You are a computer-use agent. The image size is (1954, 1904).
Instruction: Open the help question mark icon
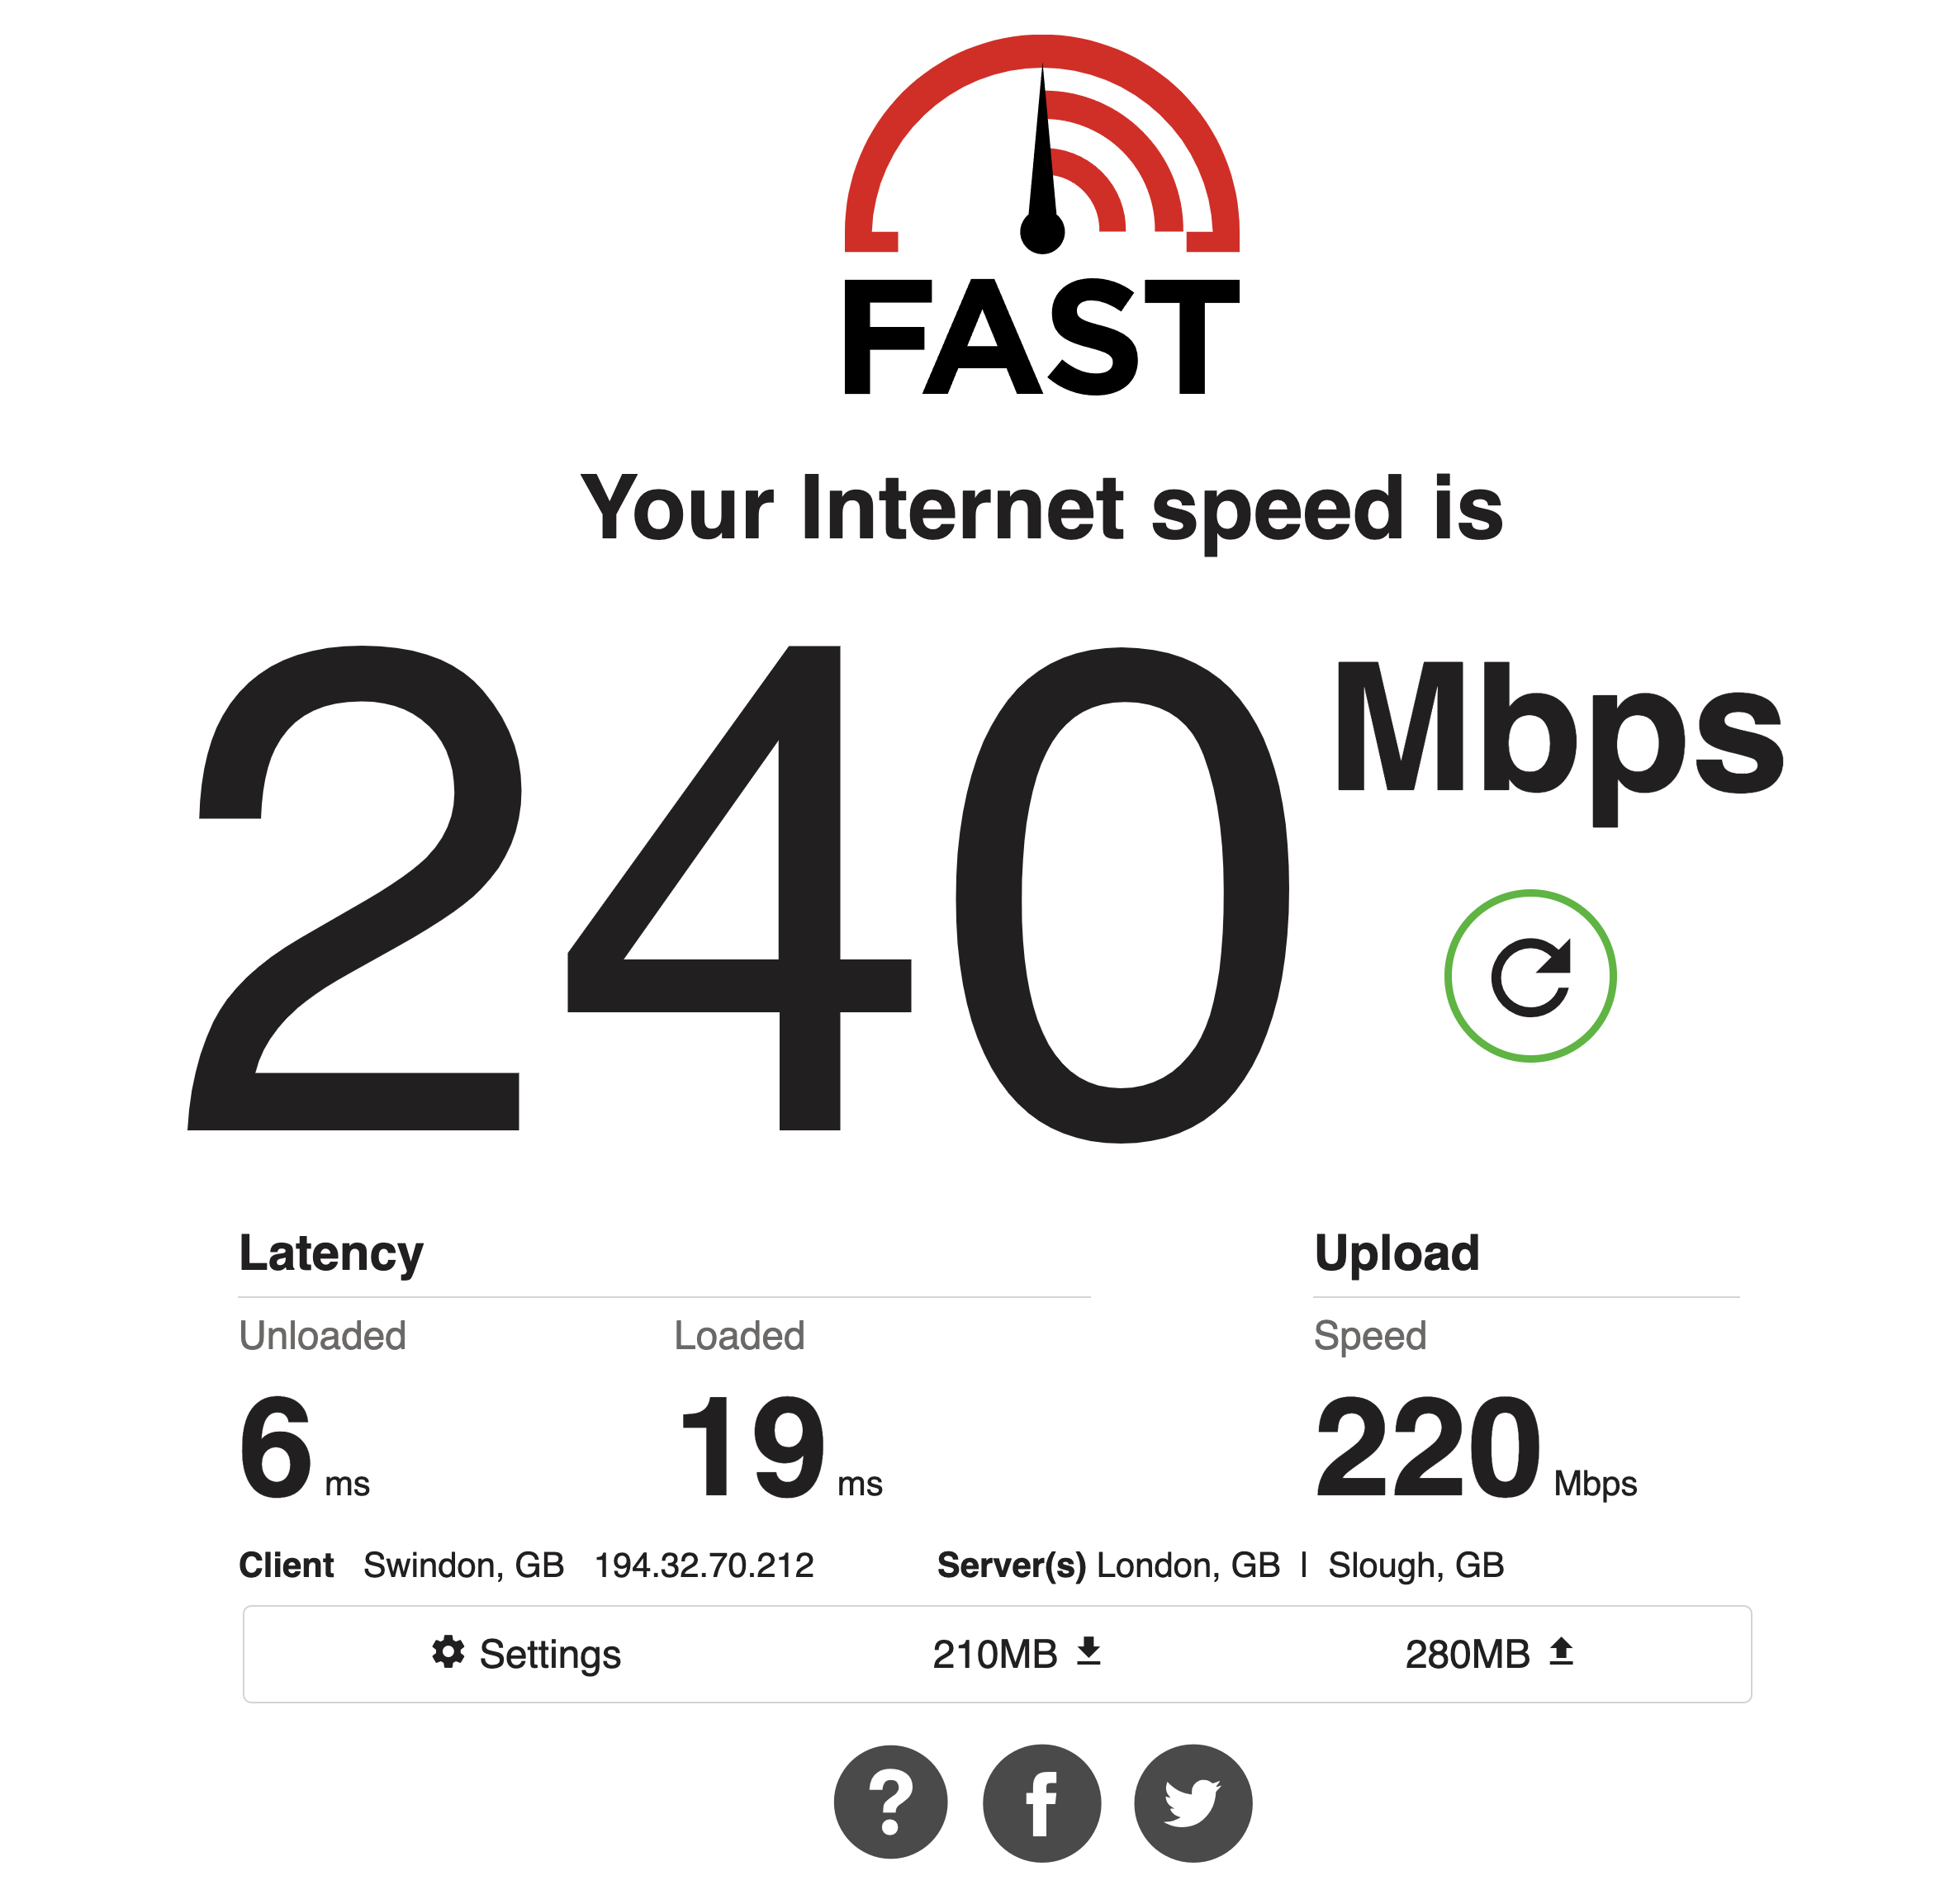tap(890, 1802)
